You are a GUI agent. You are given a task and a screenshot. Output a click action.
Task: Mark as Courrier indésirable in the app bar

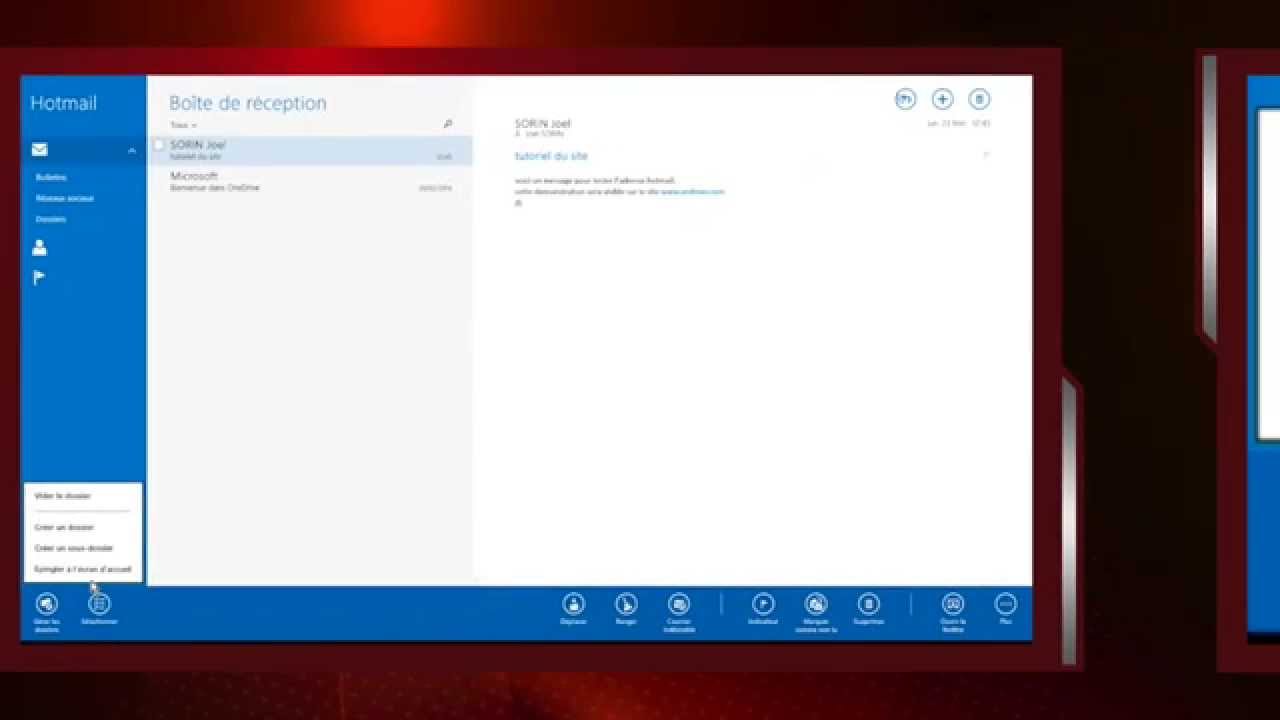click(679, 604)
